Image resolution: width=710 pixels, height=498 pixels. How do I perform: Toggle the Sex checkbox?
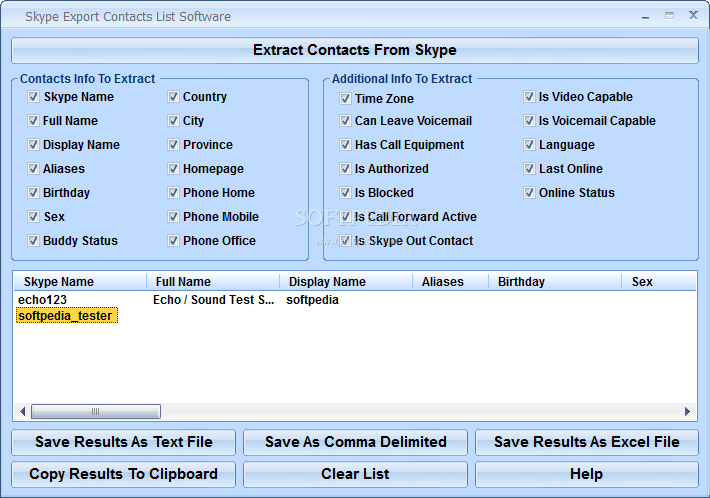[33, 216]
